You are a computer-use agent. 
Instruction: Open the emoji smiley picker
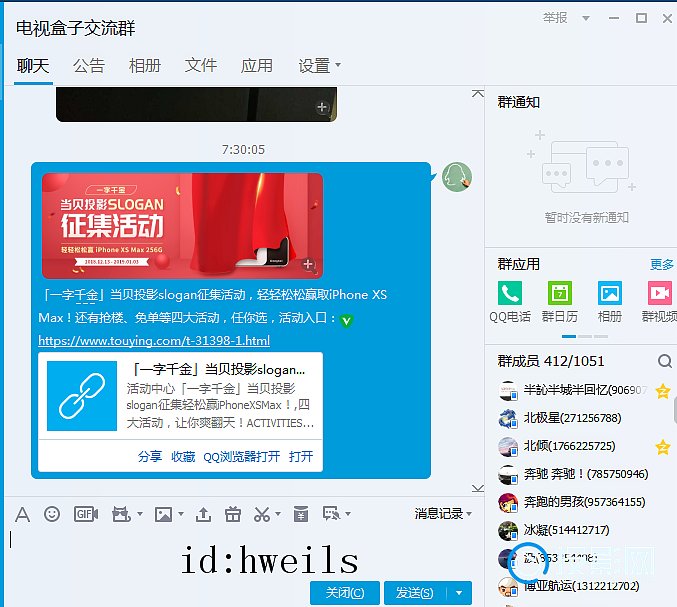pos(52,514)
